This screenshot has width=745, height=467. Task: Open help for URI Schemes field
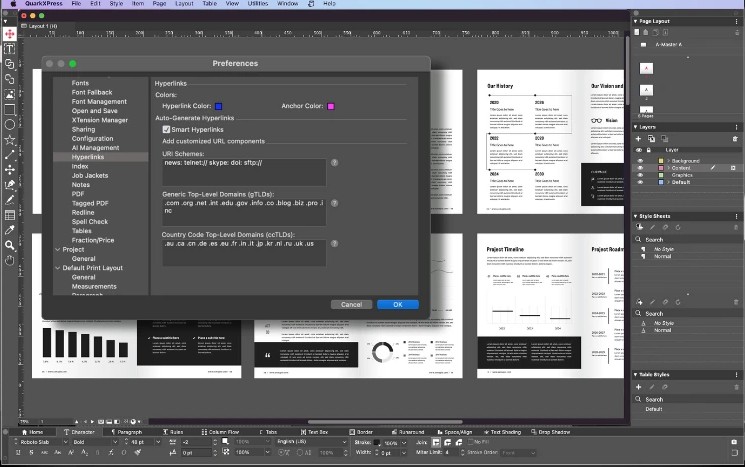coord(334,162)
